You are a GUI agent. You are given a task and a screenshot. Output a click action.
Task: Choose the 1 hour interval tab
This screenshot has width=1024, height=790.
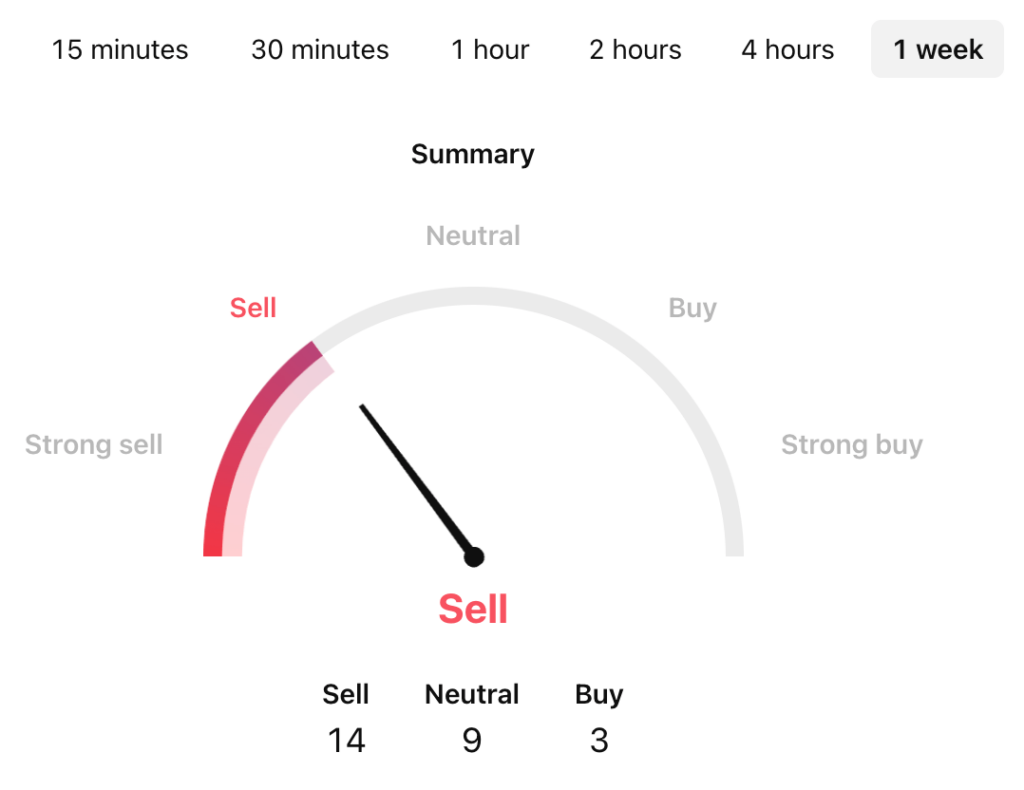coord(490,49)
